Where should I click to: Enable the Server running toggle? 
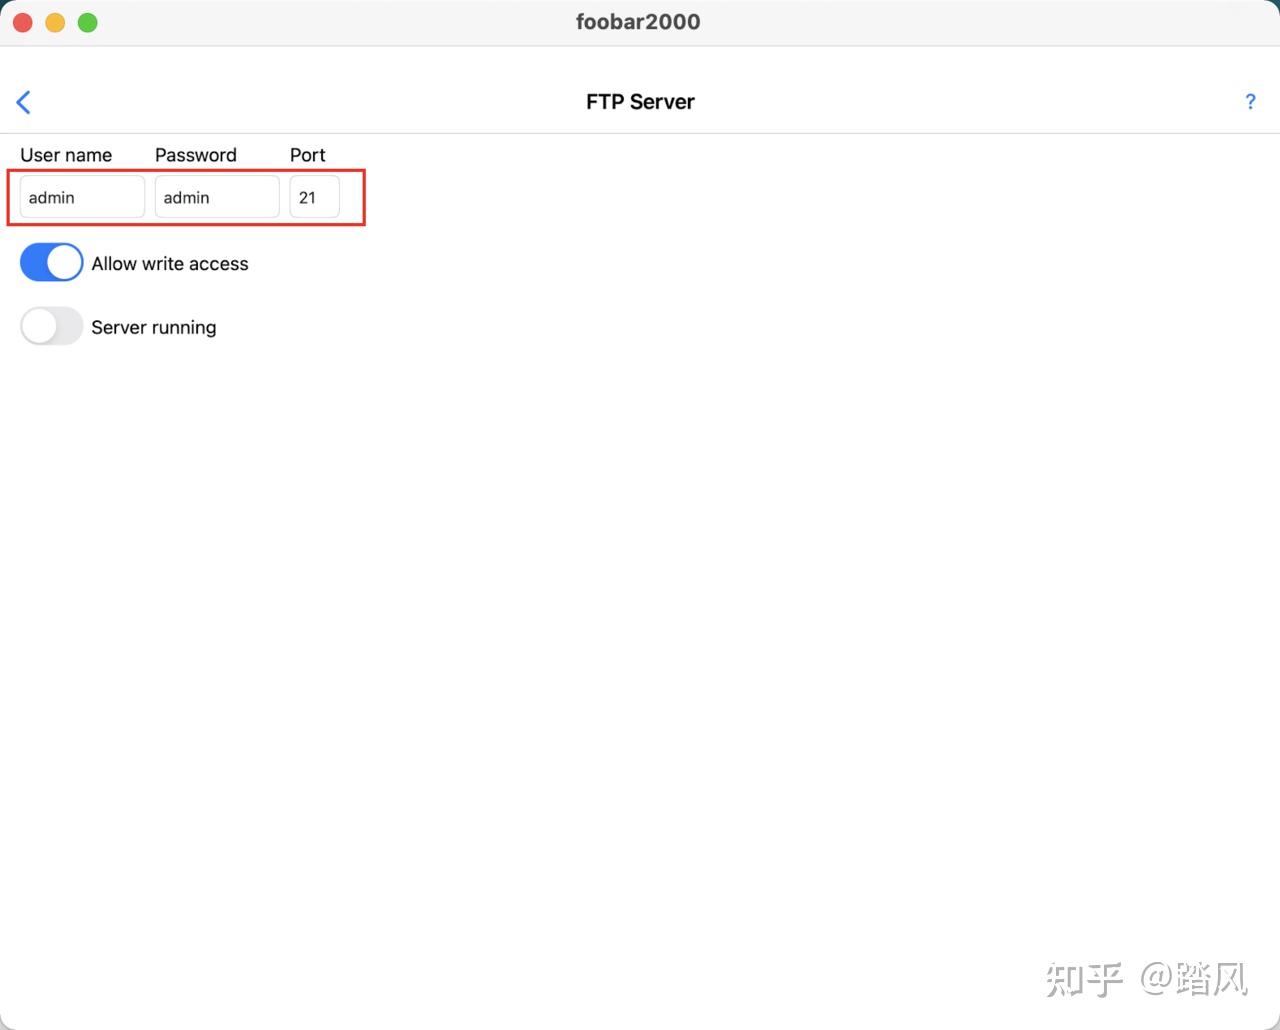click(51, 326)
